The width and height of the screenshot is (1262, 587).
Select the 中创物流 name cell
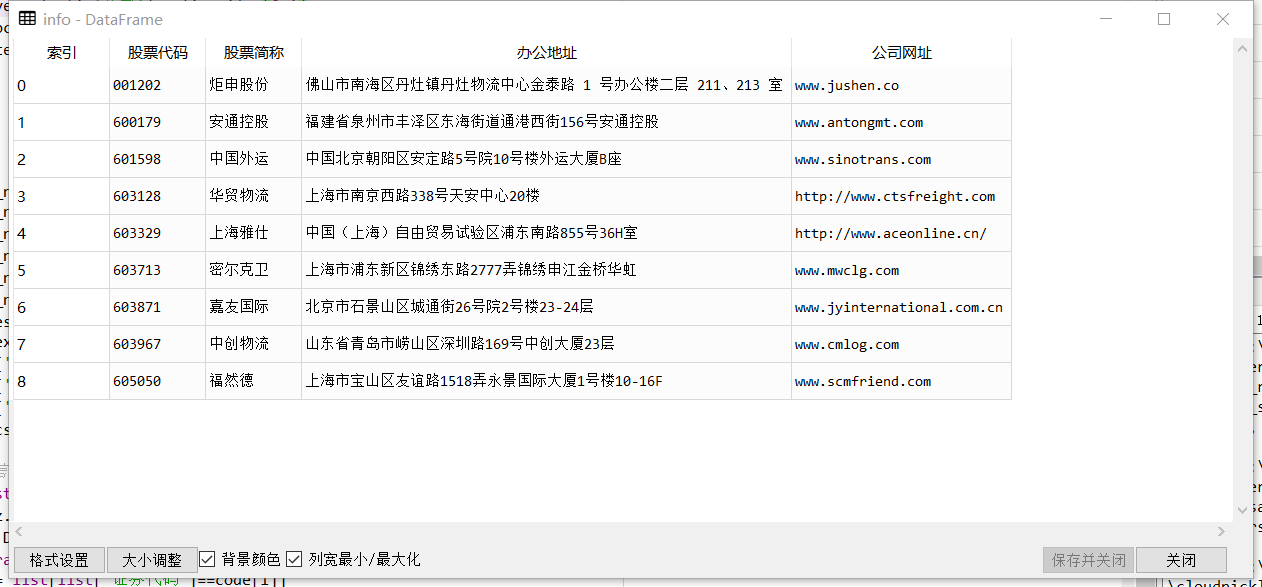pyautogui.click(x=254, y=345)
